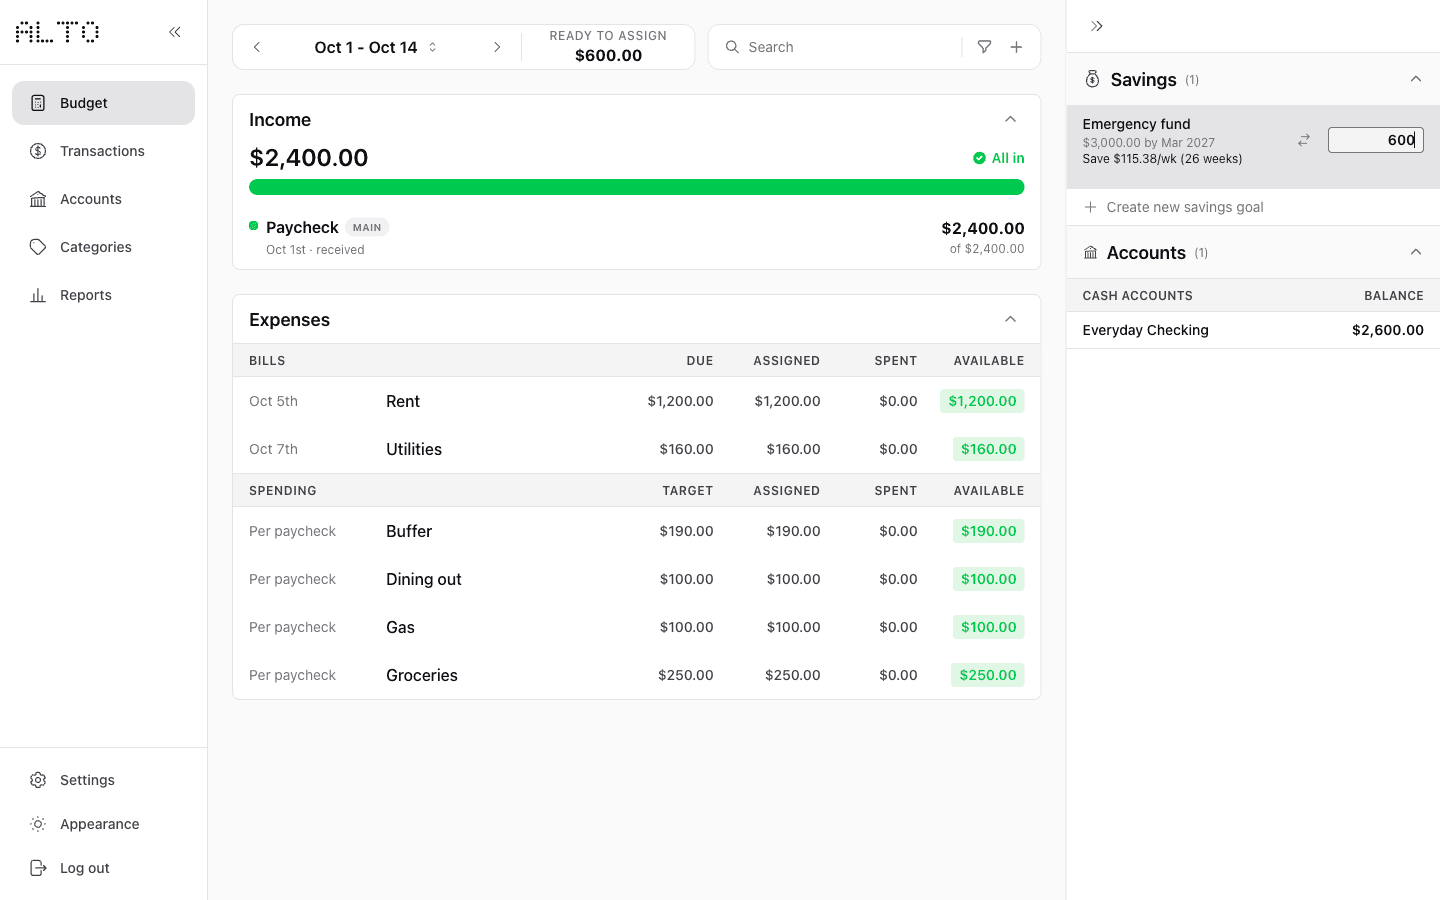Viewport: 1440px width, 900px height.
Task: Click the ALTO logo
Action: (57, 32)
